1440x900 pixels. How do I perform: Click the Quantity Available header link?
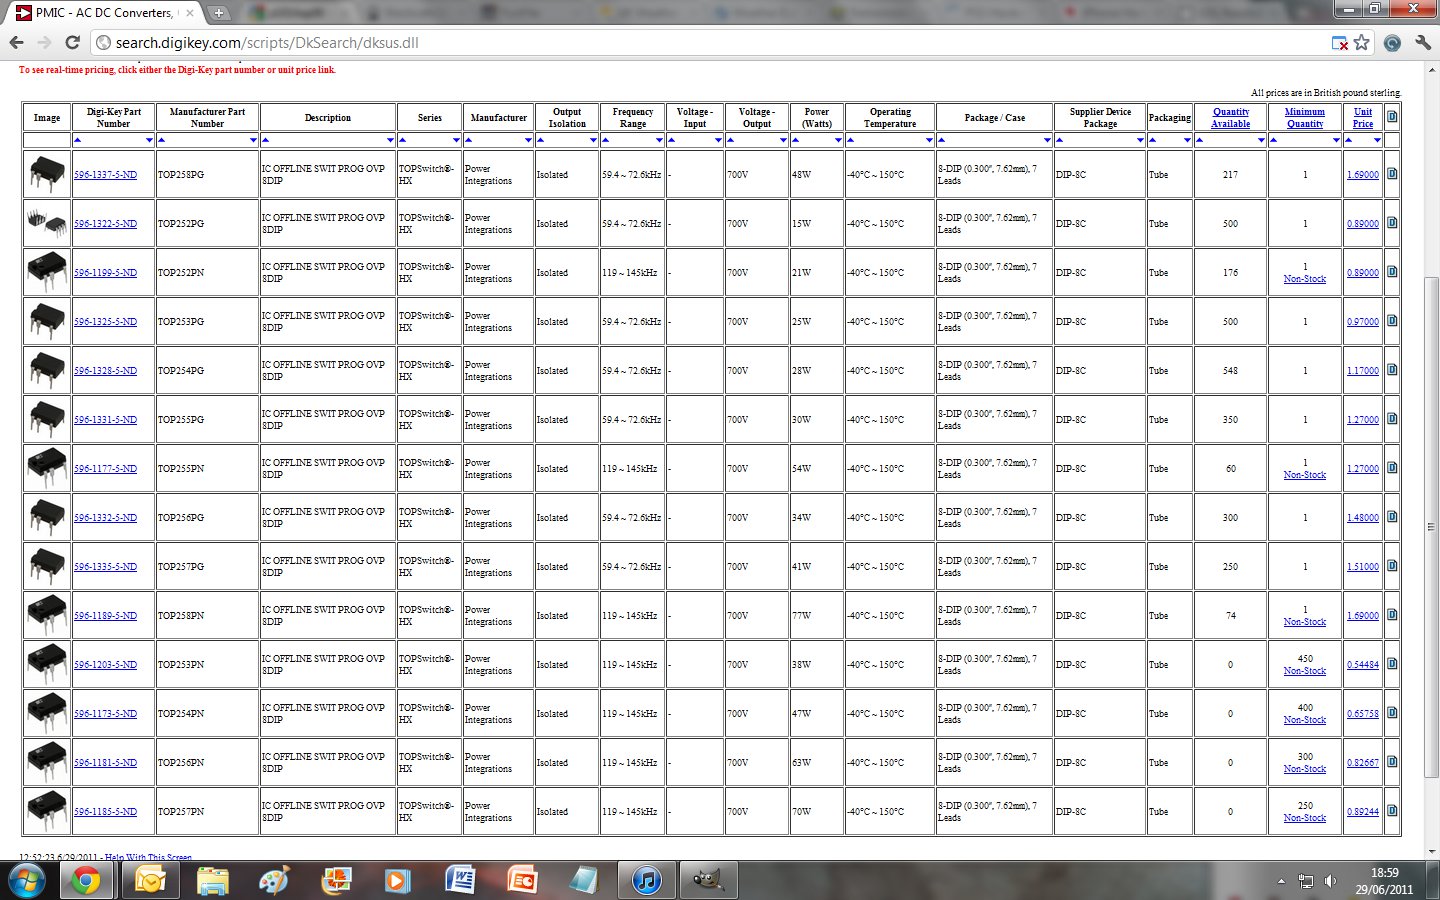coord(1231,118)
